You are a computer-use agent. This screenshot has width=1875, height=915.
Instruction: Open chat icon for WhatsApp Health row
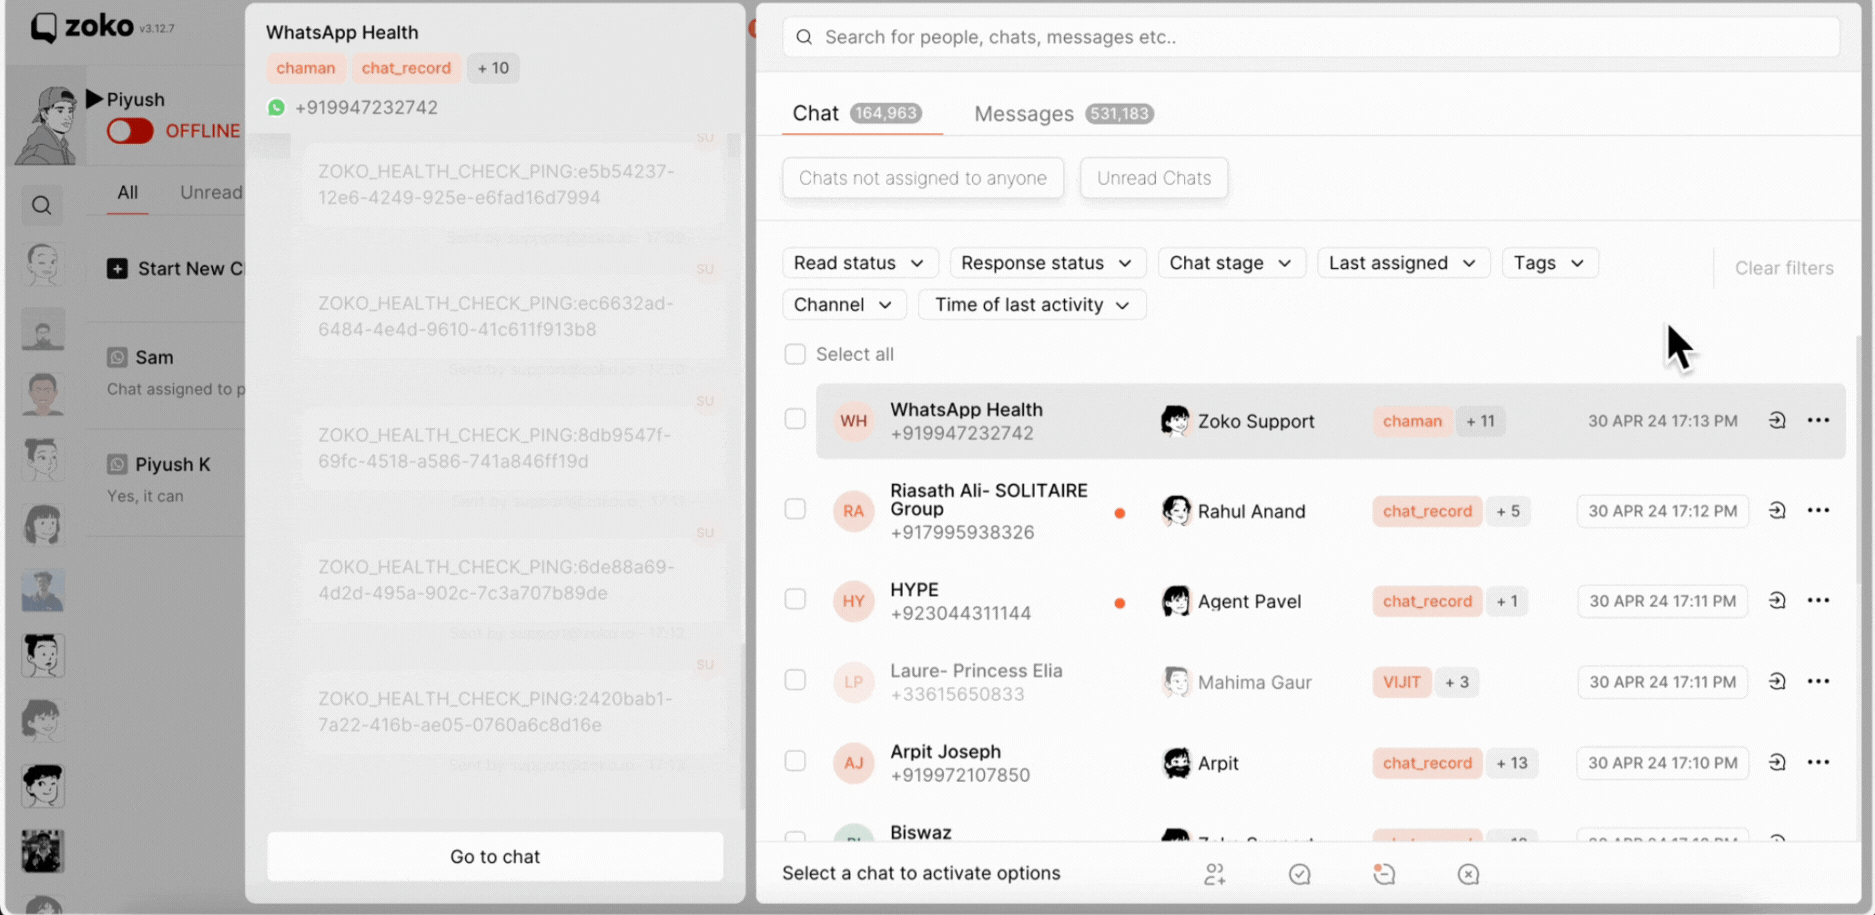pyautogui.click(x=1777, y=421)
